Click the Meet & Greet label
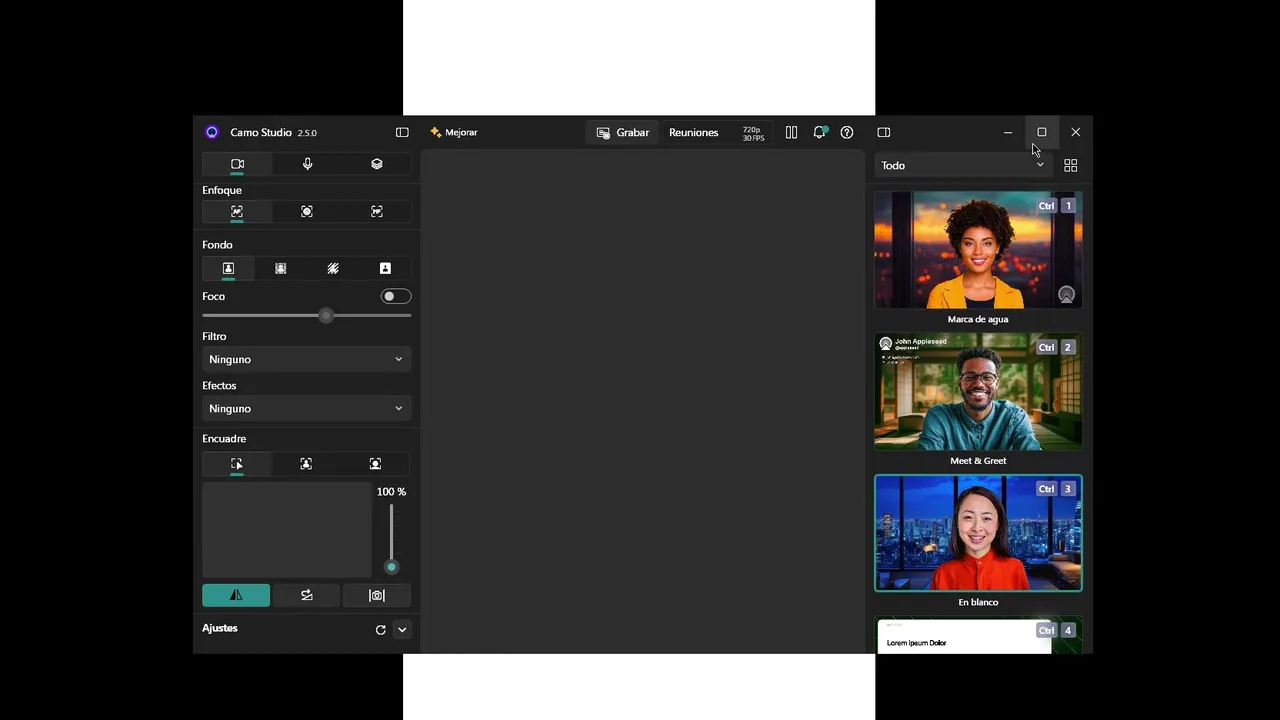This screenshot has width=1280, height=720. point(978,461)
